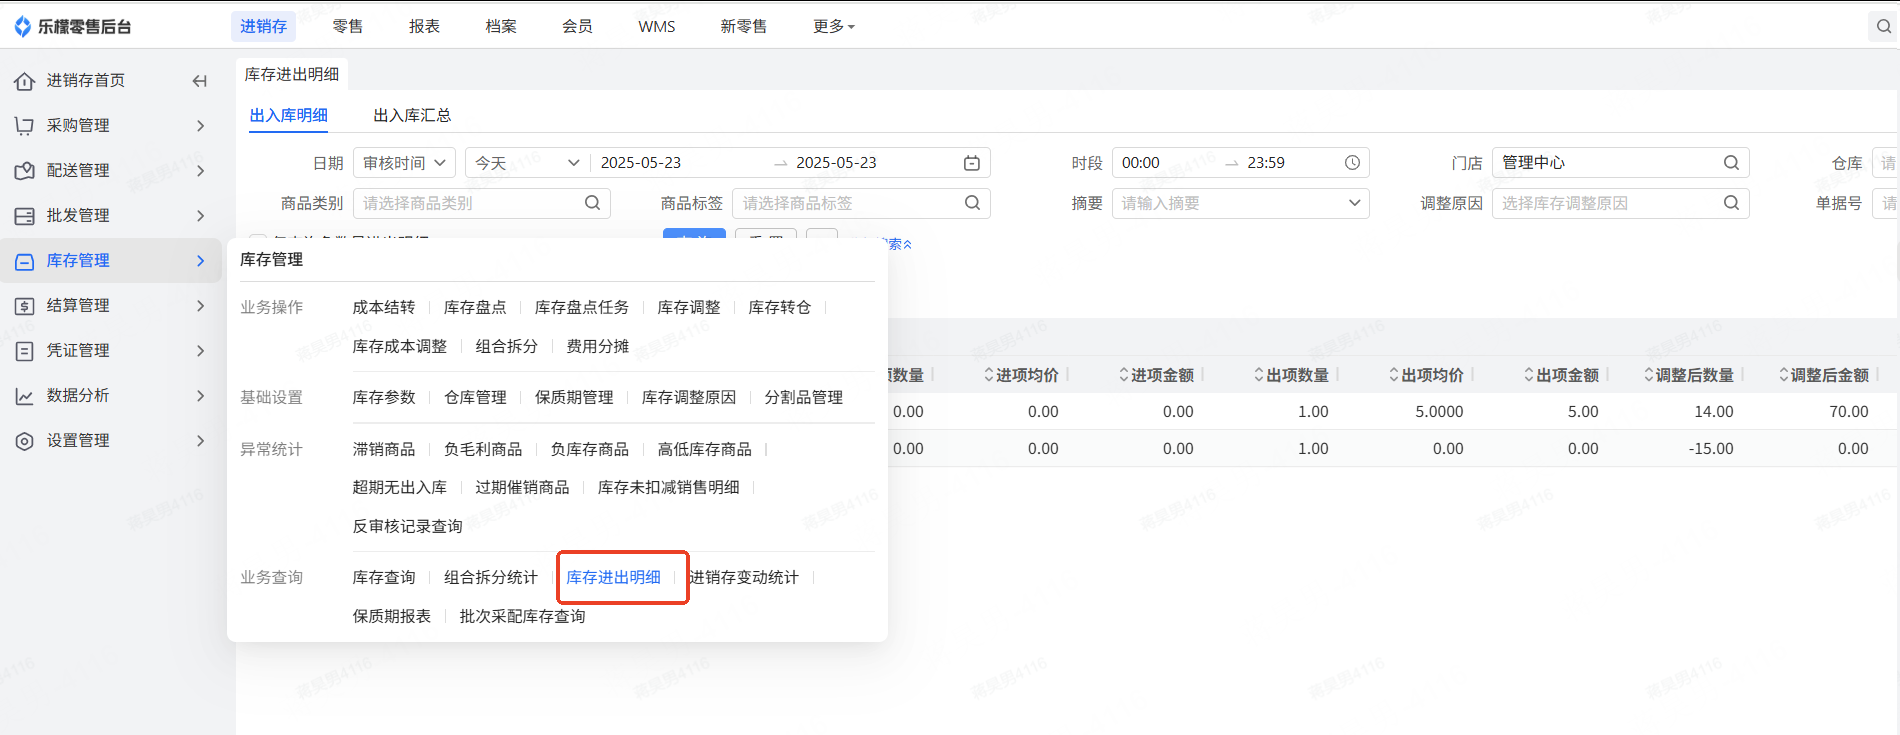The height and width of the screenshot is (735, 1900).
Task: Expand the 凭证管理 sidebar section
Action: pos(110,351)
